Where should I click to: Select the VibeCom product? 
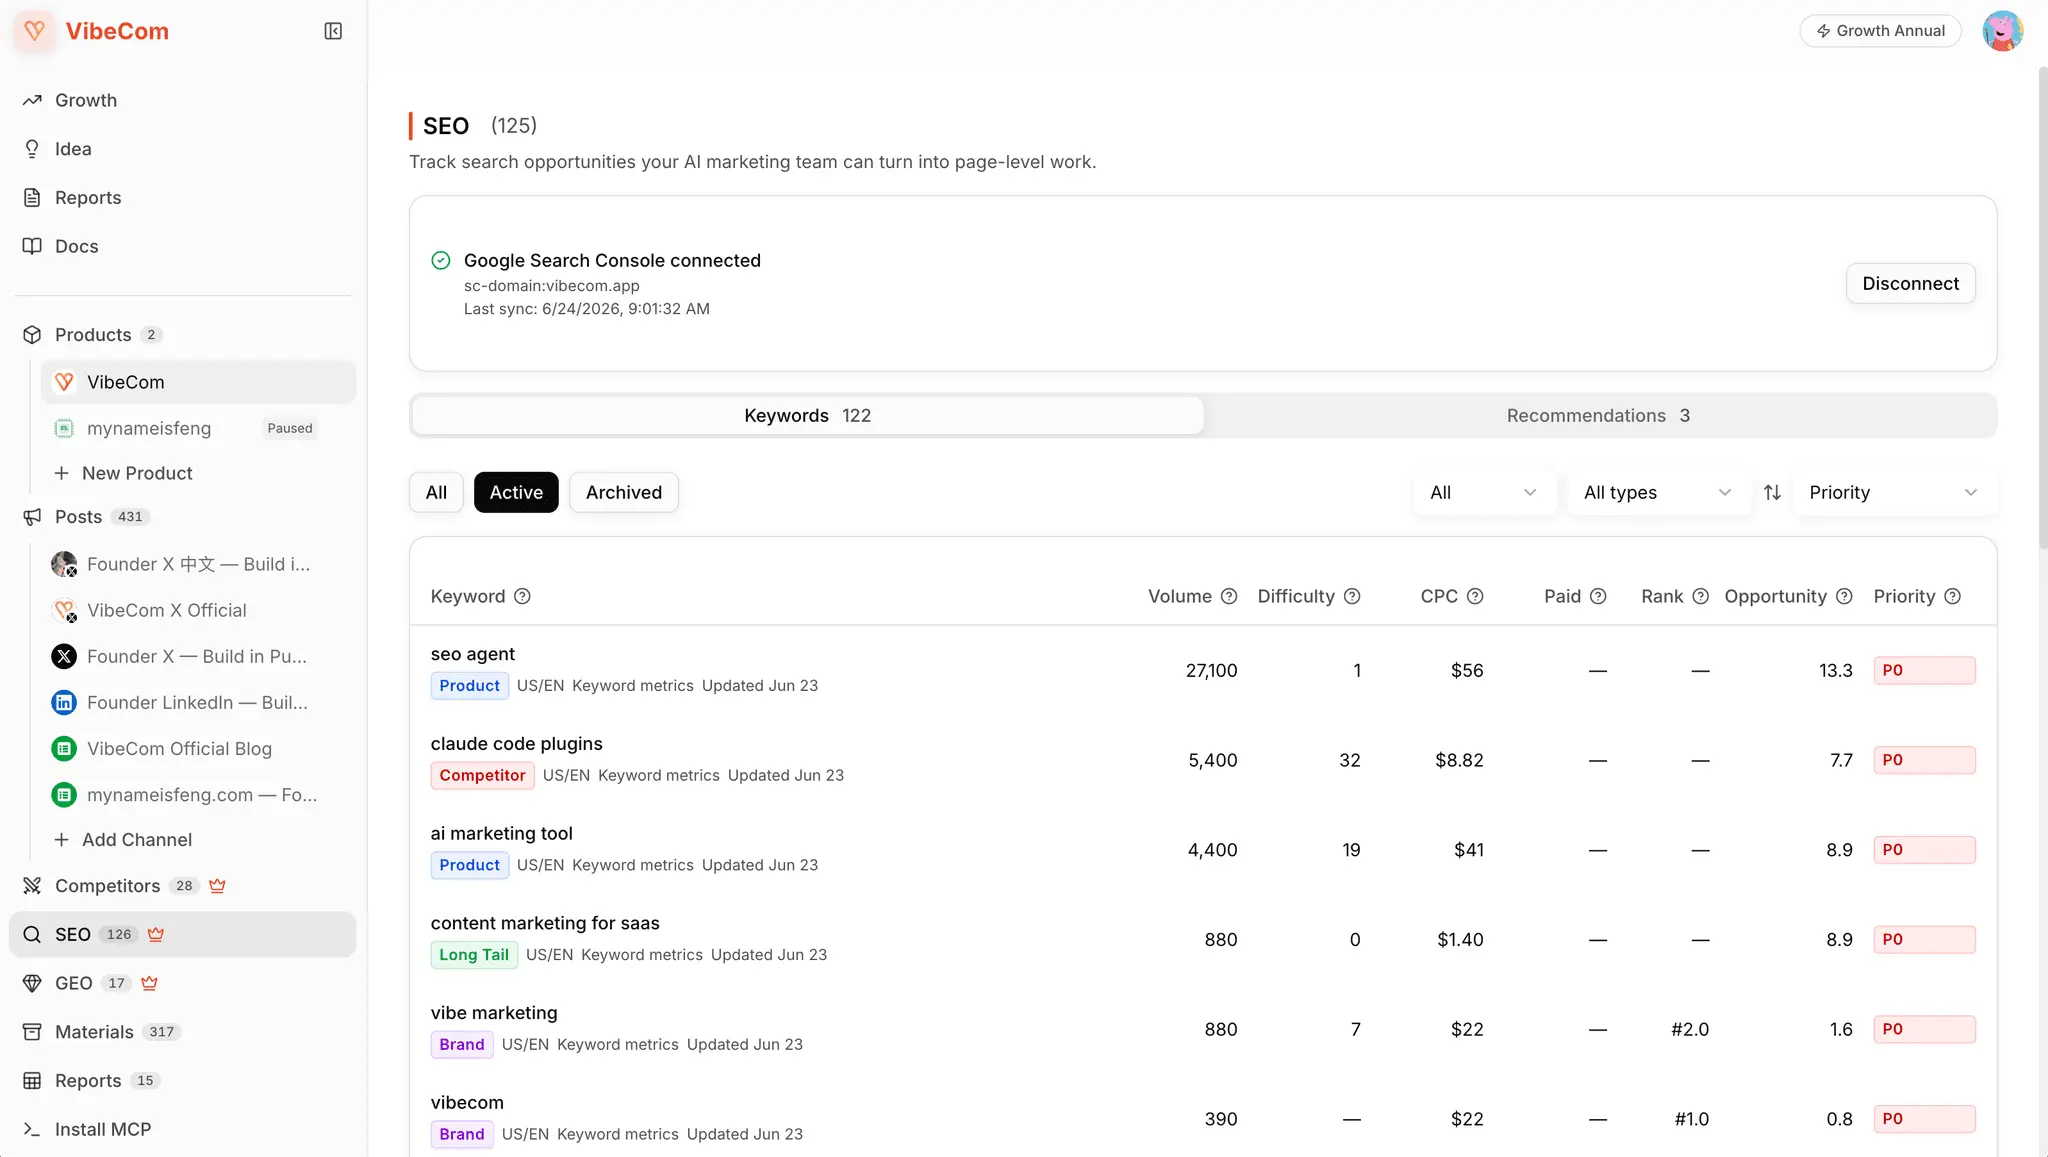(198, 382)
